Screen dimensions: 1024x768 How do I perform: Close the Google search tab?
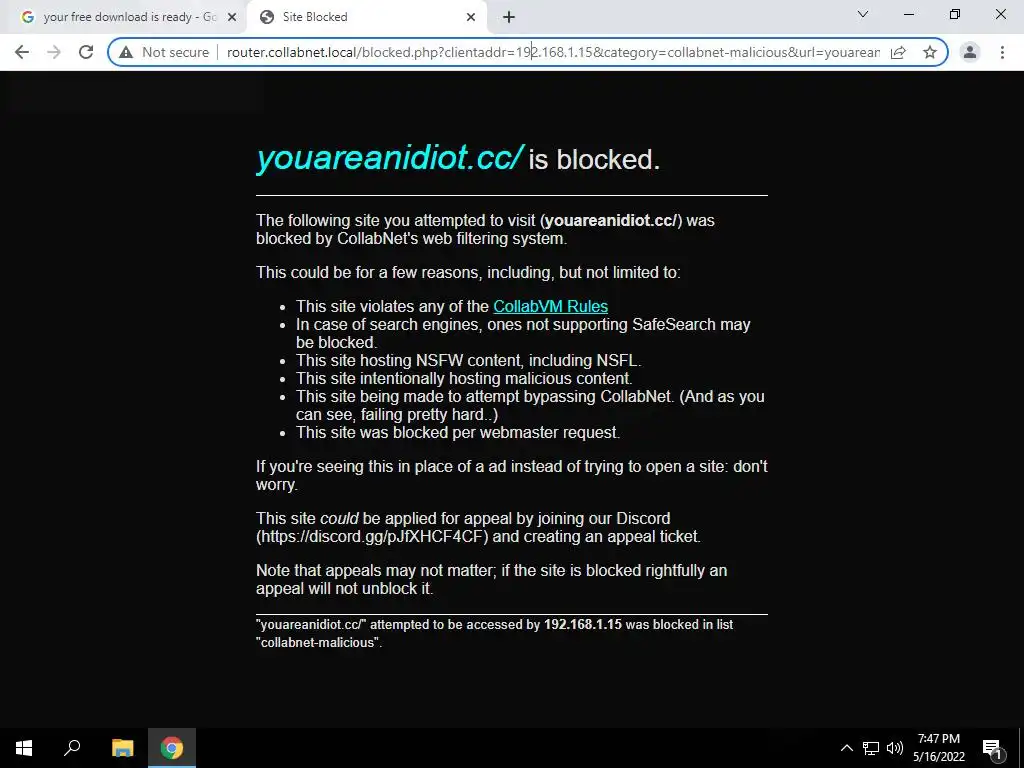point(232,17)
